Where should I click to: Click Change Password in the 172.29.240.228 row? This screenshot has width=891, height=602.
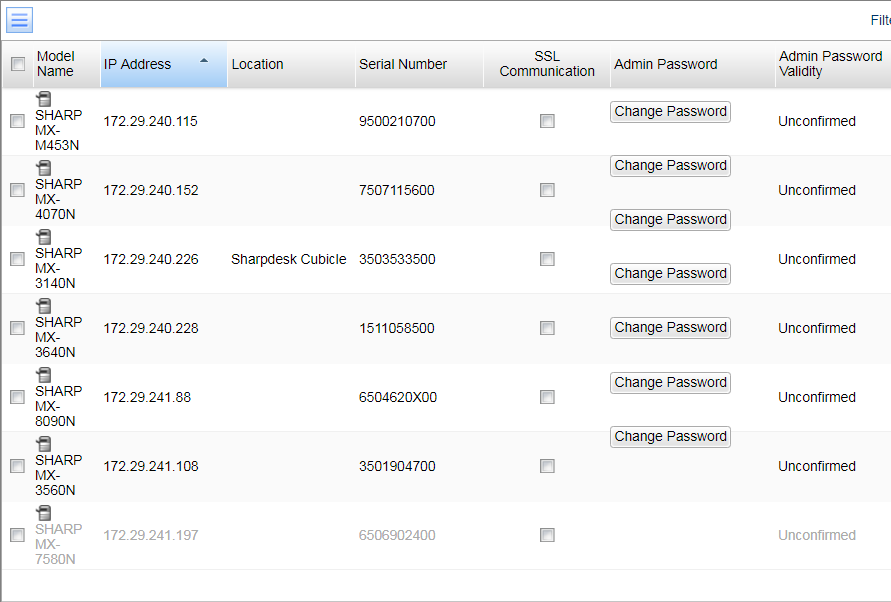(670, 328)
